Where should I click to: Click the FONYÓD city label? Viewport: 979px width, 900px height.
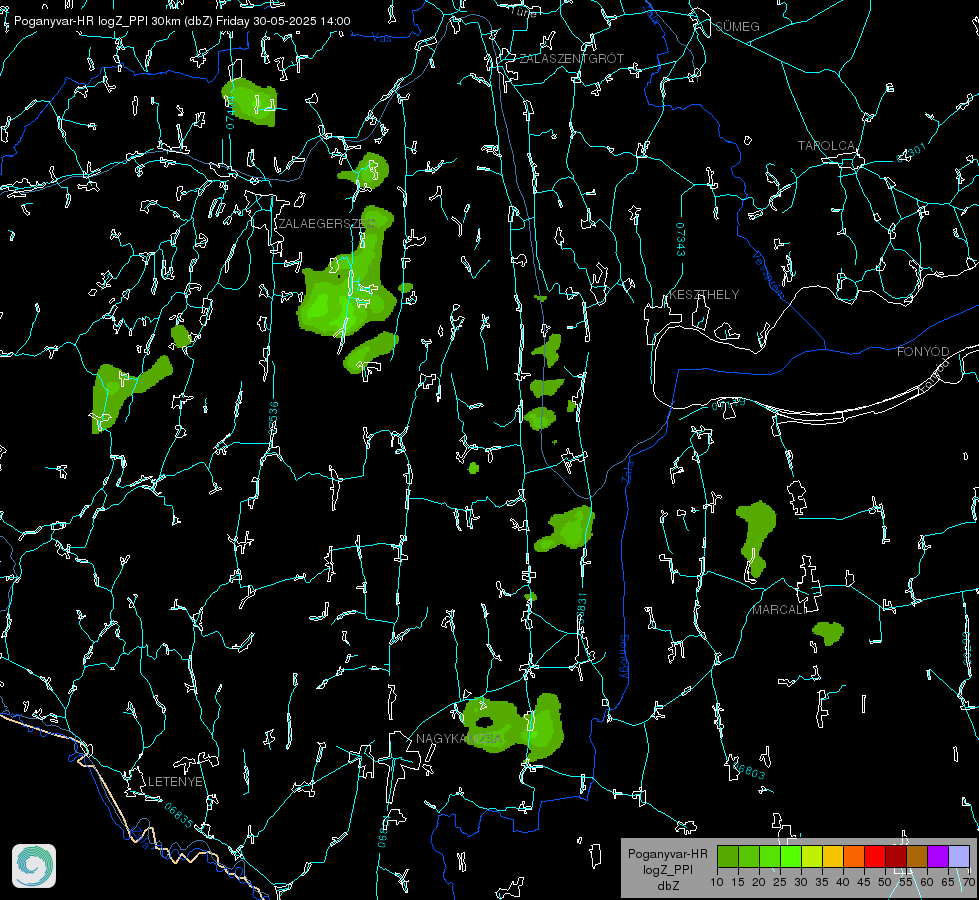[x=923, y=352]
